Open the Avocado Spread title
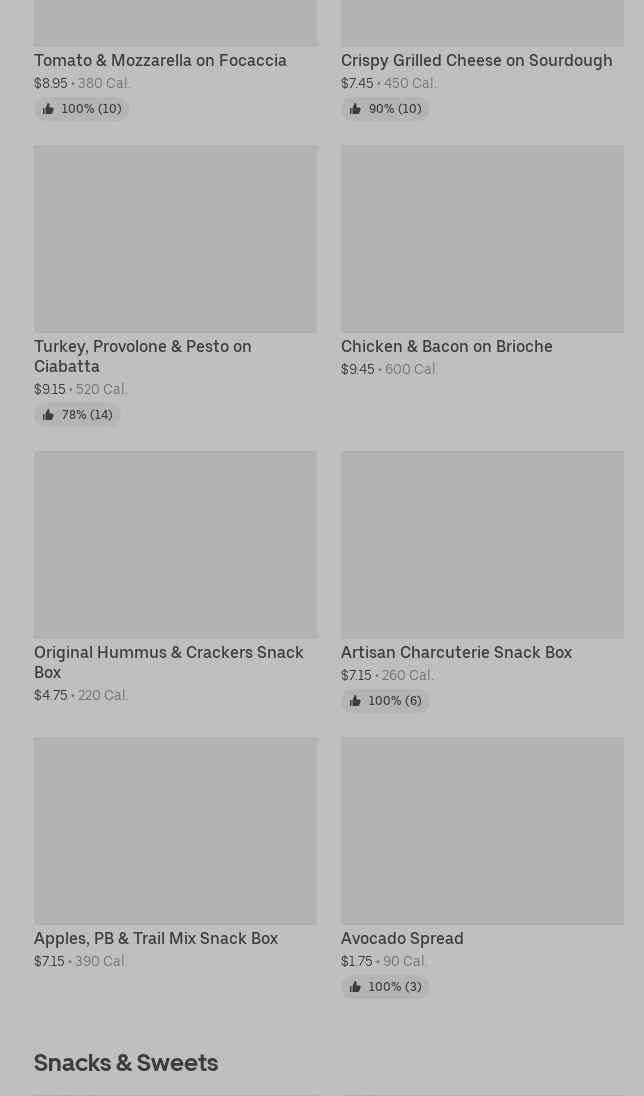Image resolution: width=644 pixels, height=1096 pixels. point(402,938)
